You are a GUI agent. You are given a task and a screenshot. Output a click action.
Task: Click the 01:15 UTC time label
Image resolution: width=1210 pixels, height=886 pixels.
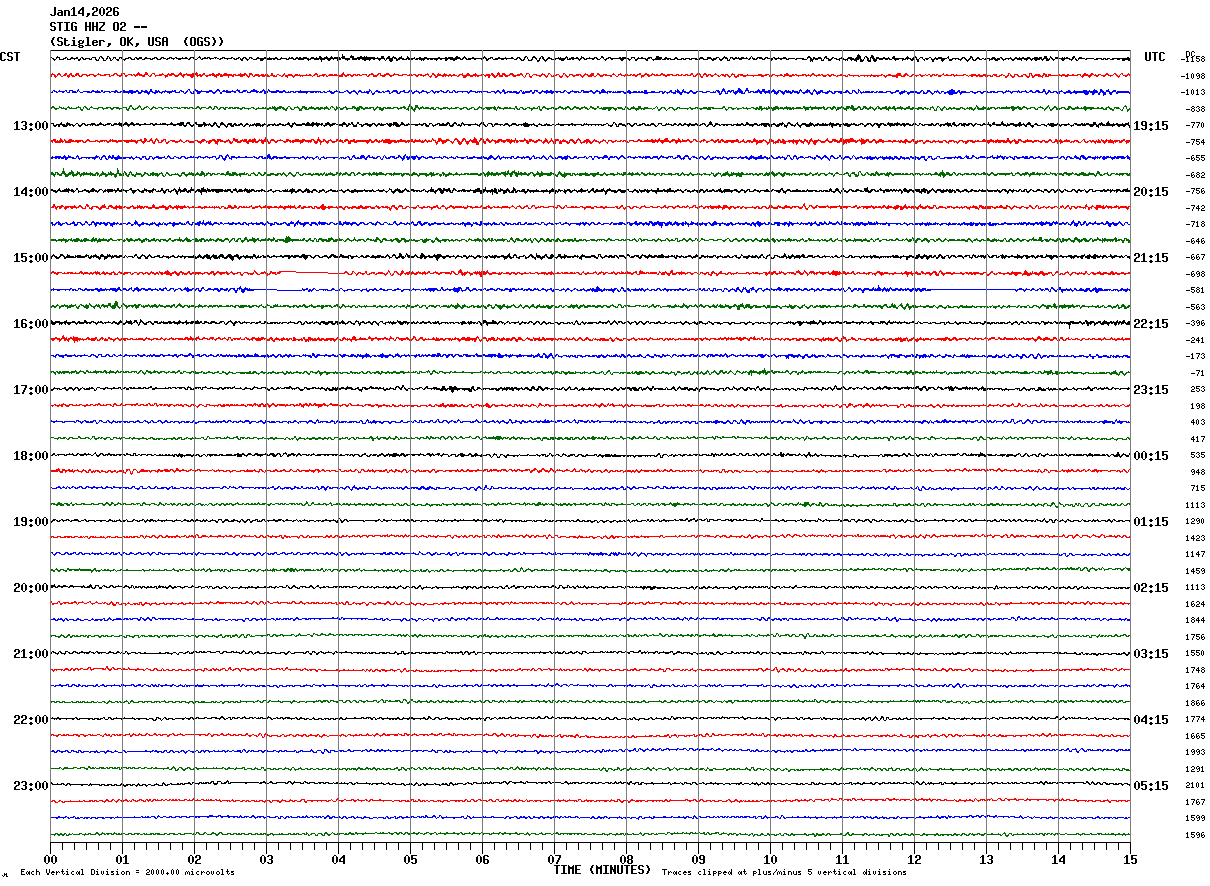[x=1150, y=522]
